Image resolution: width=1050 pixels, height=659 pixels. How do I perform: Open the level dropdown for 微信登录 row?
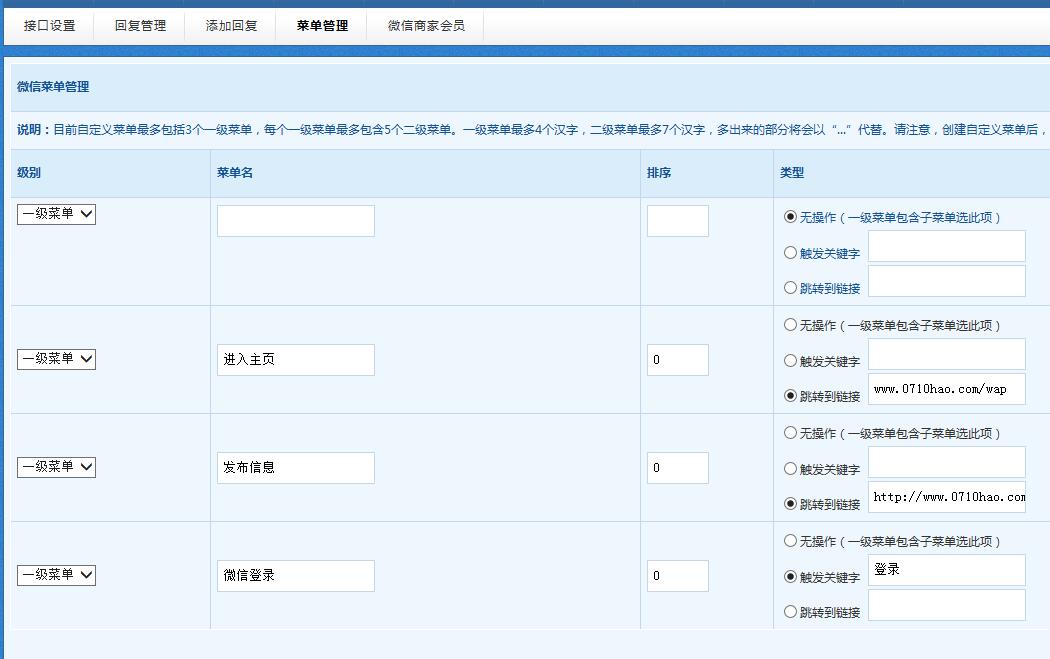56,575
